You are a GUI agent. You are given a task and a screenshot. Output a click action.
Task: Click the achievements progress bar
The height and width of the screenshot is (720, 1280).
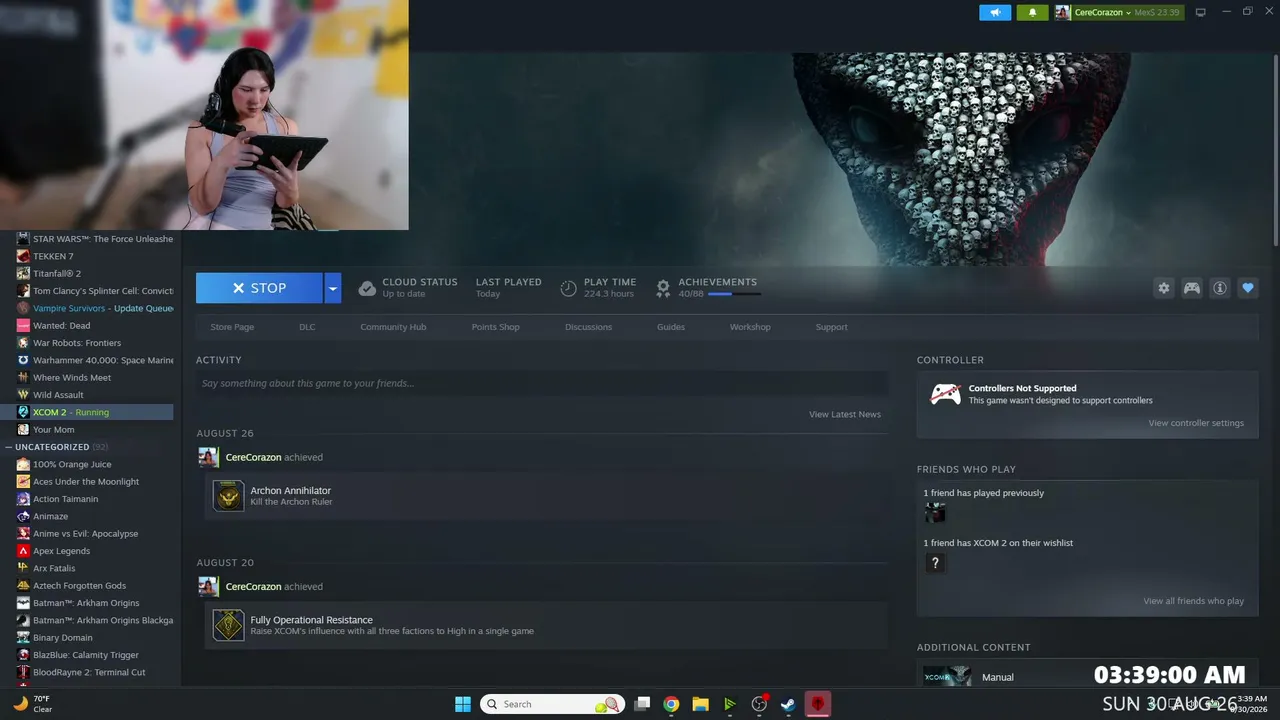[734, 294]
